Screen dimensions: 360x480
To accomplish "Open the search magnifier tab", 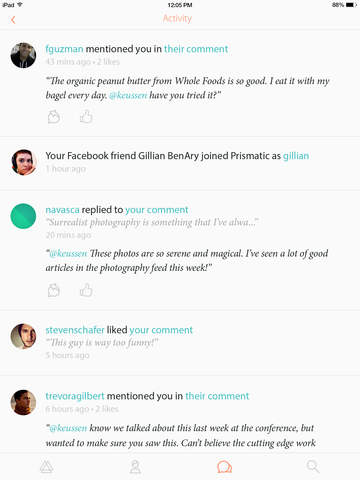I will [x=313, y=467].
